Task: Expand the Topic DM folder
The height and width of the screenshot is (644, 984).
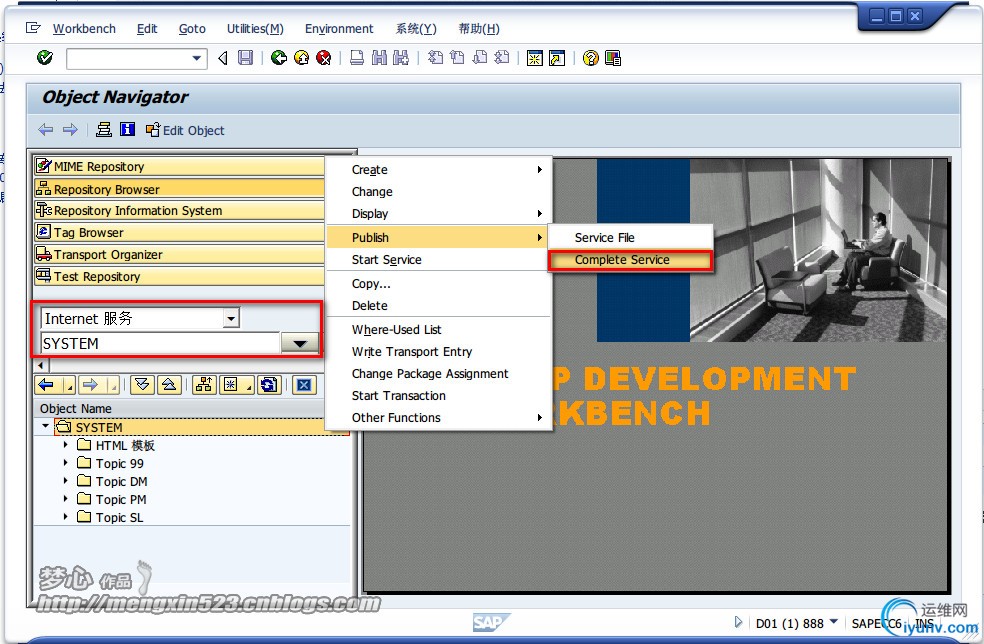Action: [65, 481]
